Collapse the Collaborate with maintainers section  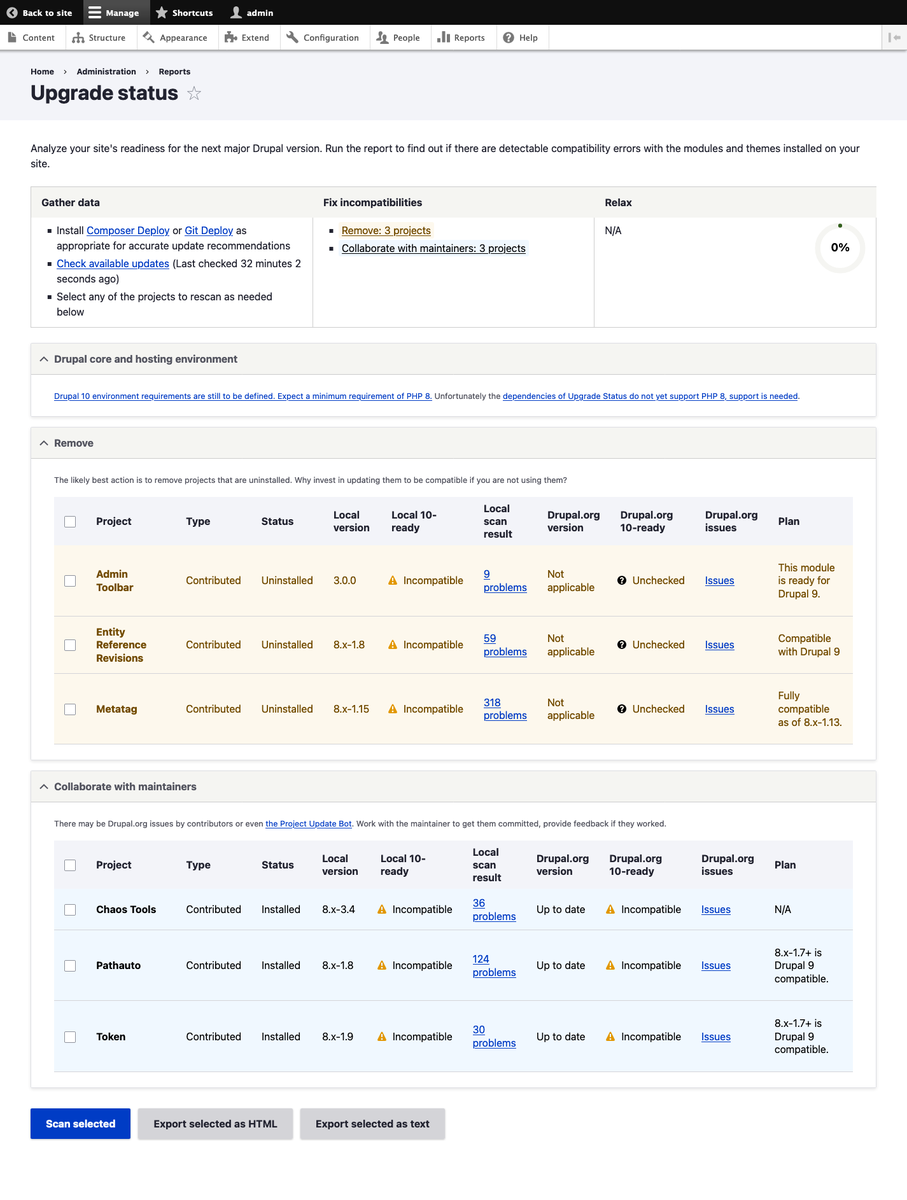[42, 786]
